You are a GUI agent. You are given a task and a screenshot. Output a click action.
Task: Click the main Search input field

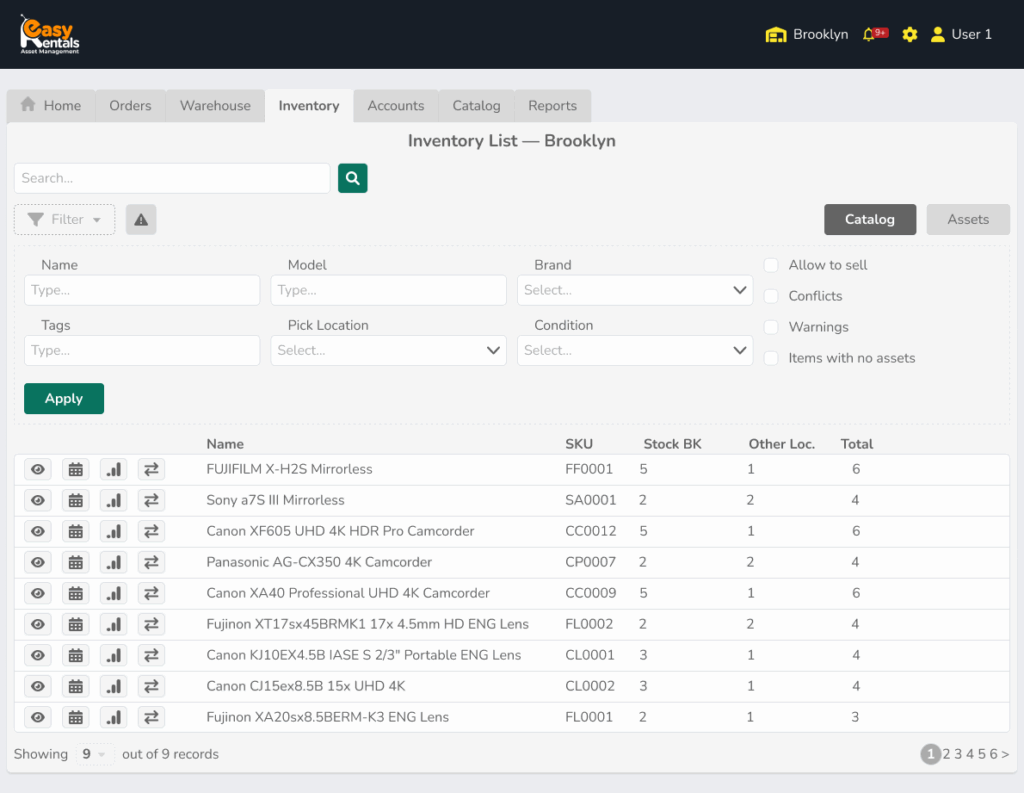coord(172,178)
